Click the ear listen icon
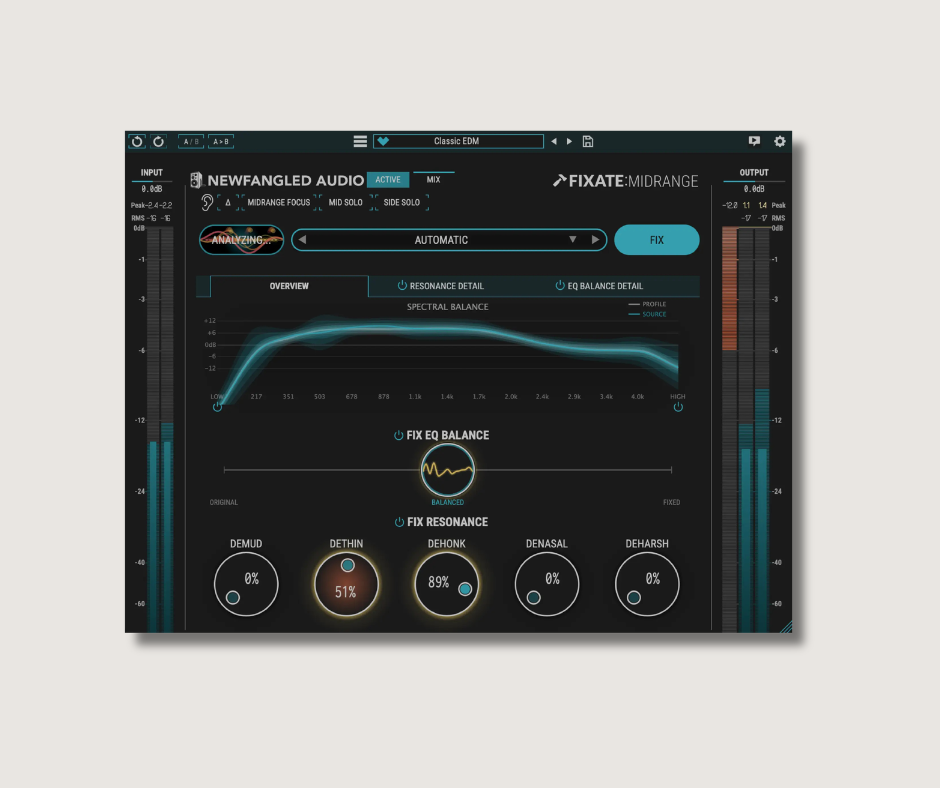The height and width of the screenshot is (788, 940). (207, 203)
